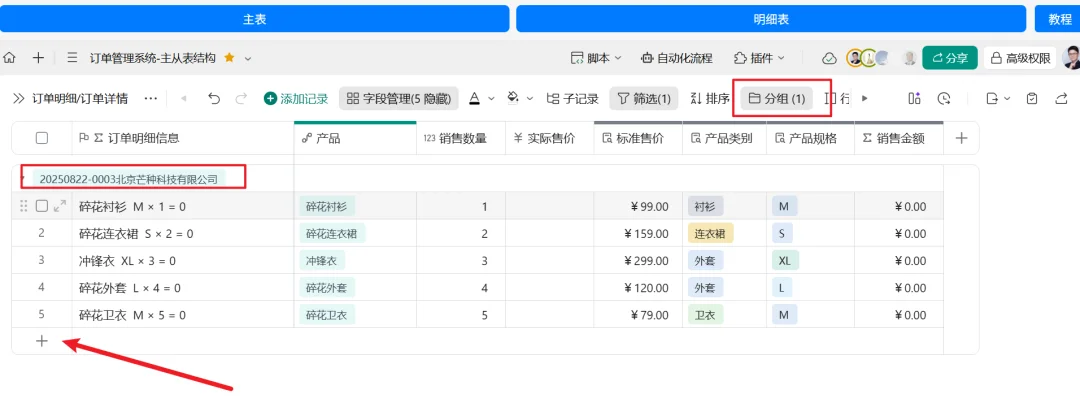The width and height of the screenshot is (1080, 416).
Task: Click the 产品 column header
Action: (x=355, y=138)
